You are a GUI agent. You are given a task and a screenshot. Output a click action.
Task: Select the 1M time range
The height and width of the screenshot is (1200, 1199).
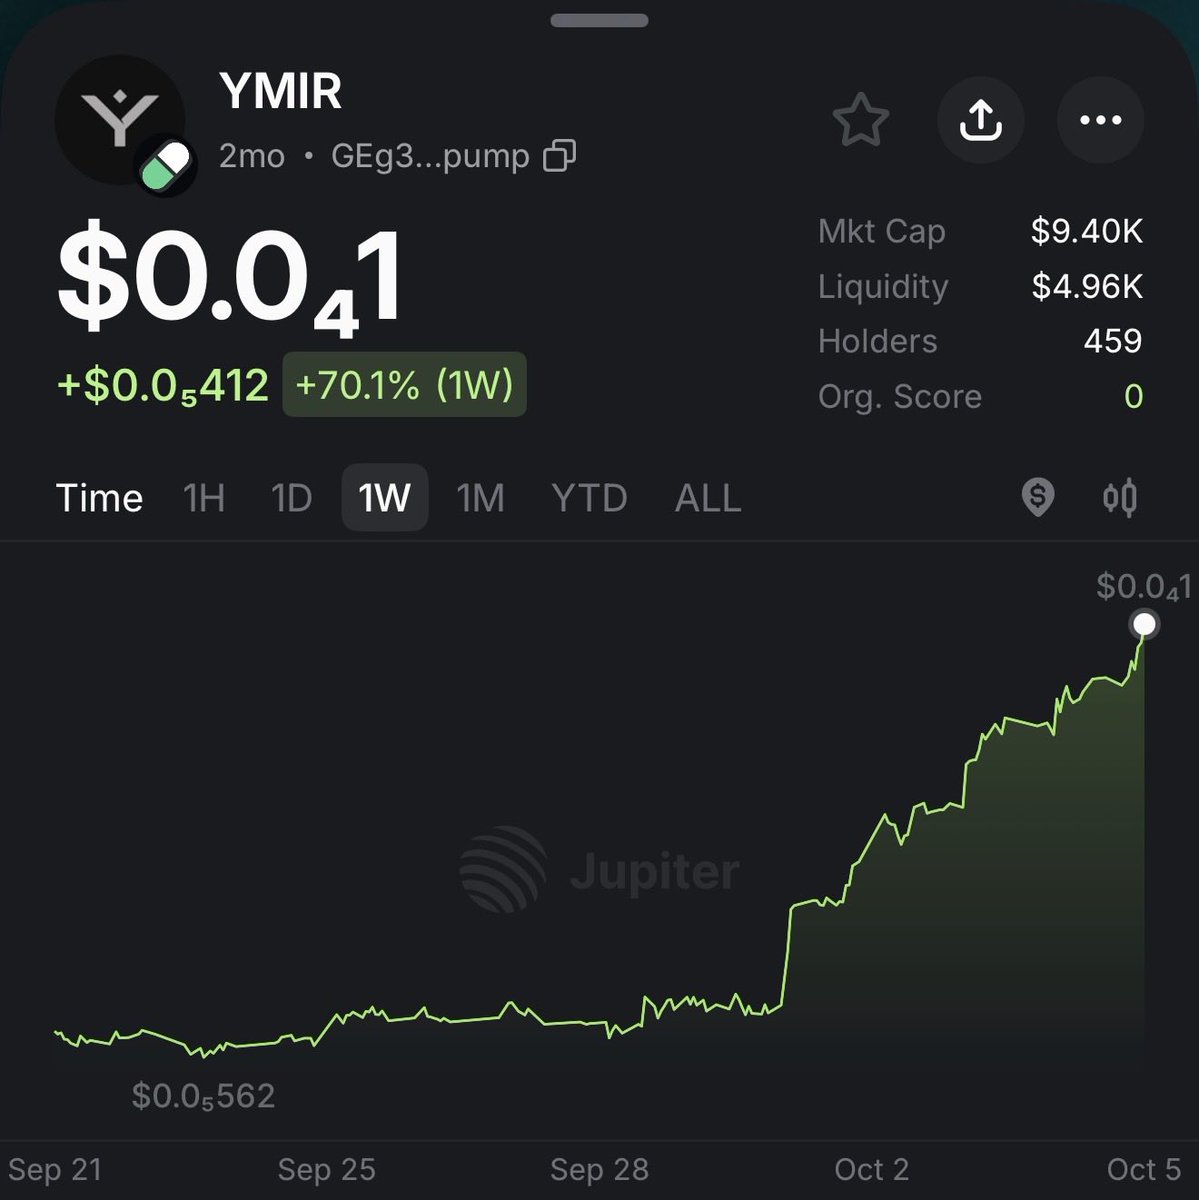481,498
